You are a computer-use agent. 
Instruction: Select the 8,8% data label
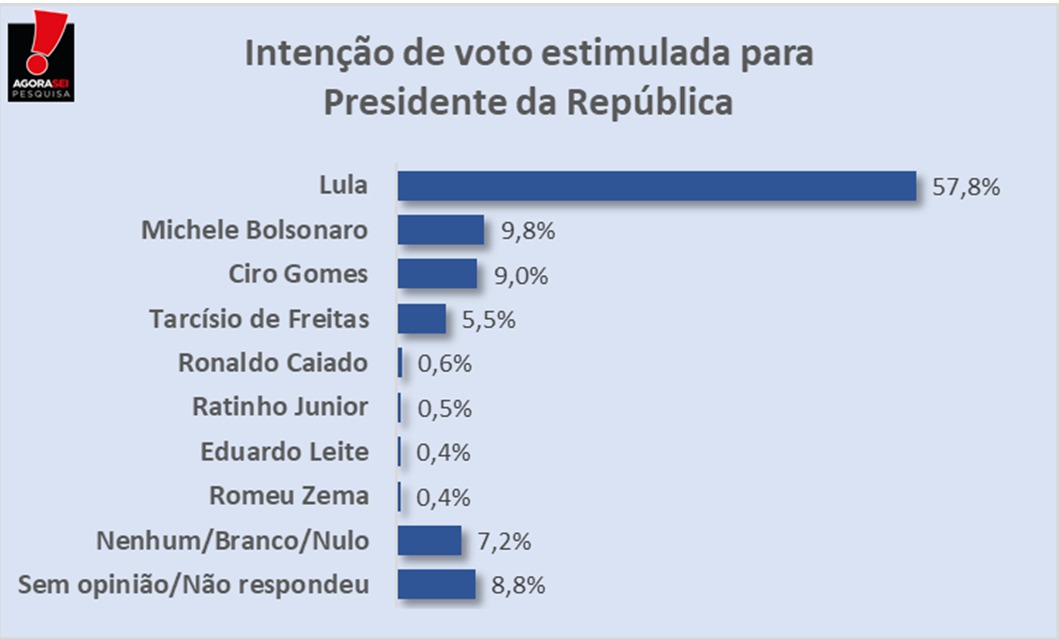pyautogui.click(x=518, y=586)
